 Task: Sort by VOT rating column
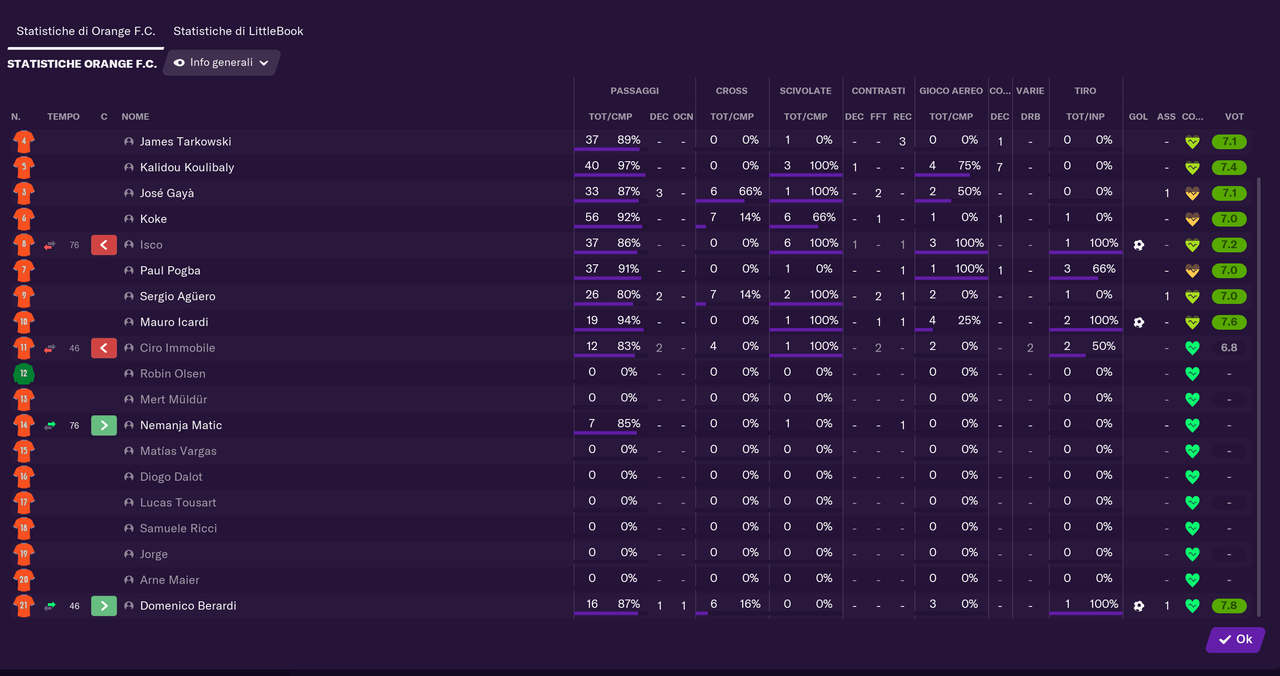pos(1235,117)
